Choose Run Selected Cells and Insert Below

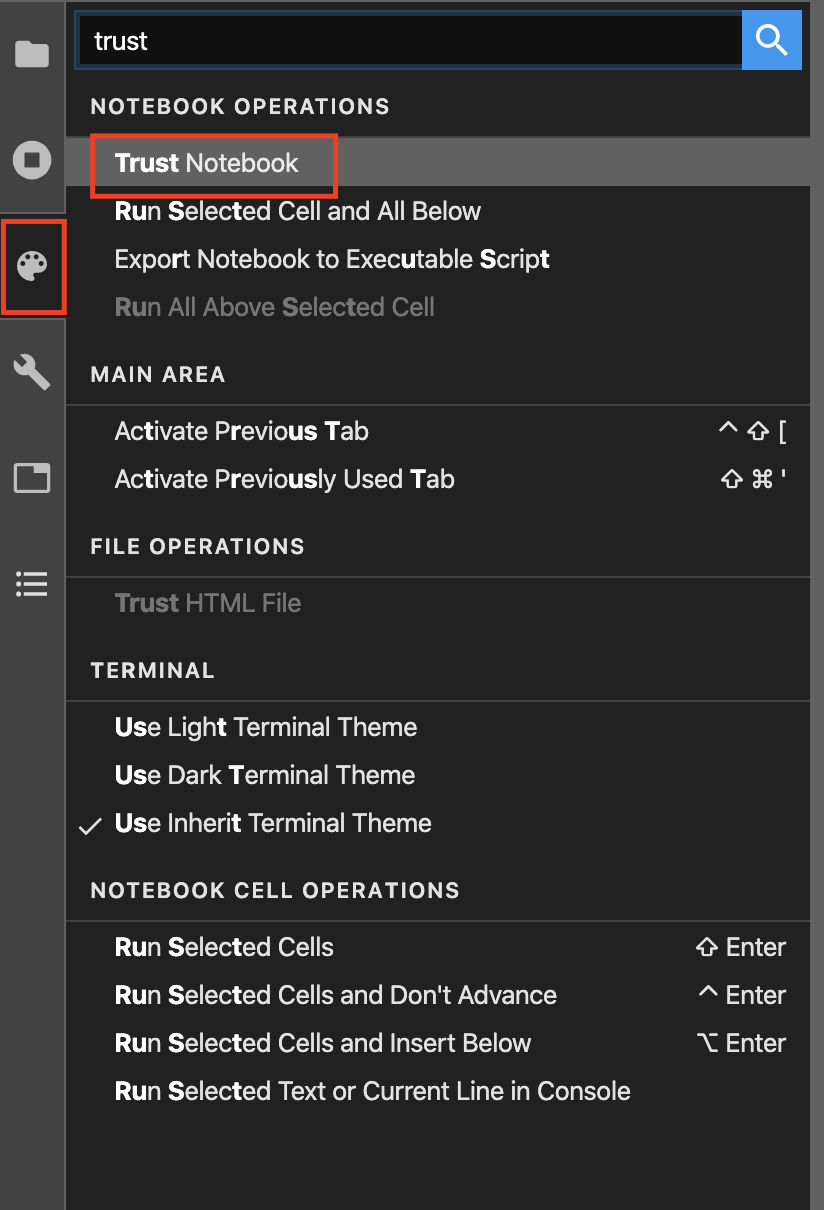point(323,1044)
